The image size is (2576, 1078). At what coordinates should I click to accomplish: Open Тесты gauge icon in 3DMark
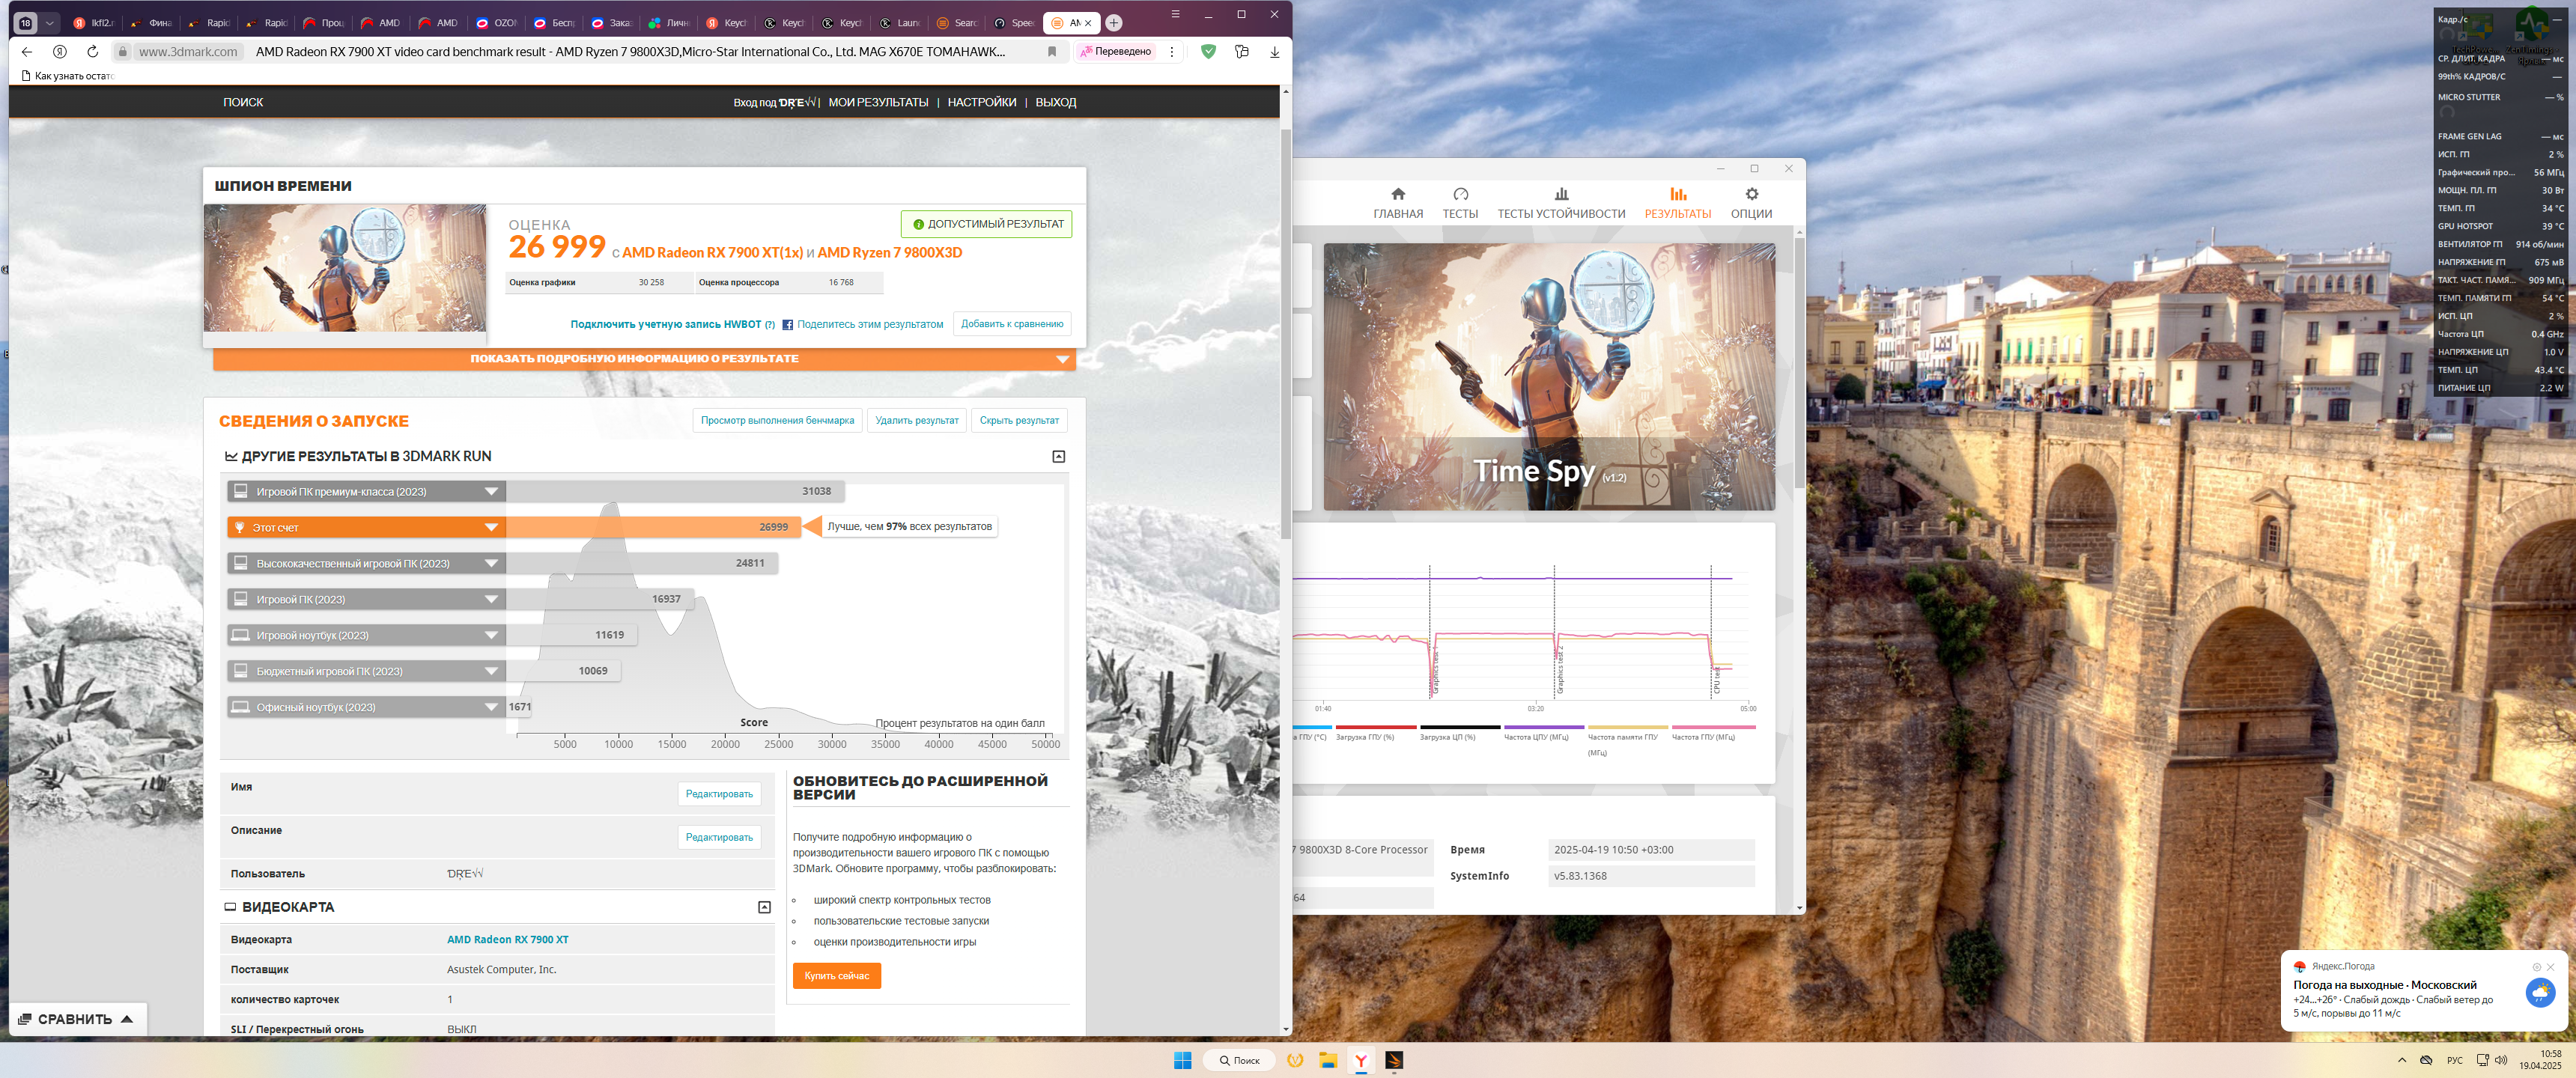[1460, 194]
